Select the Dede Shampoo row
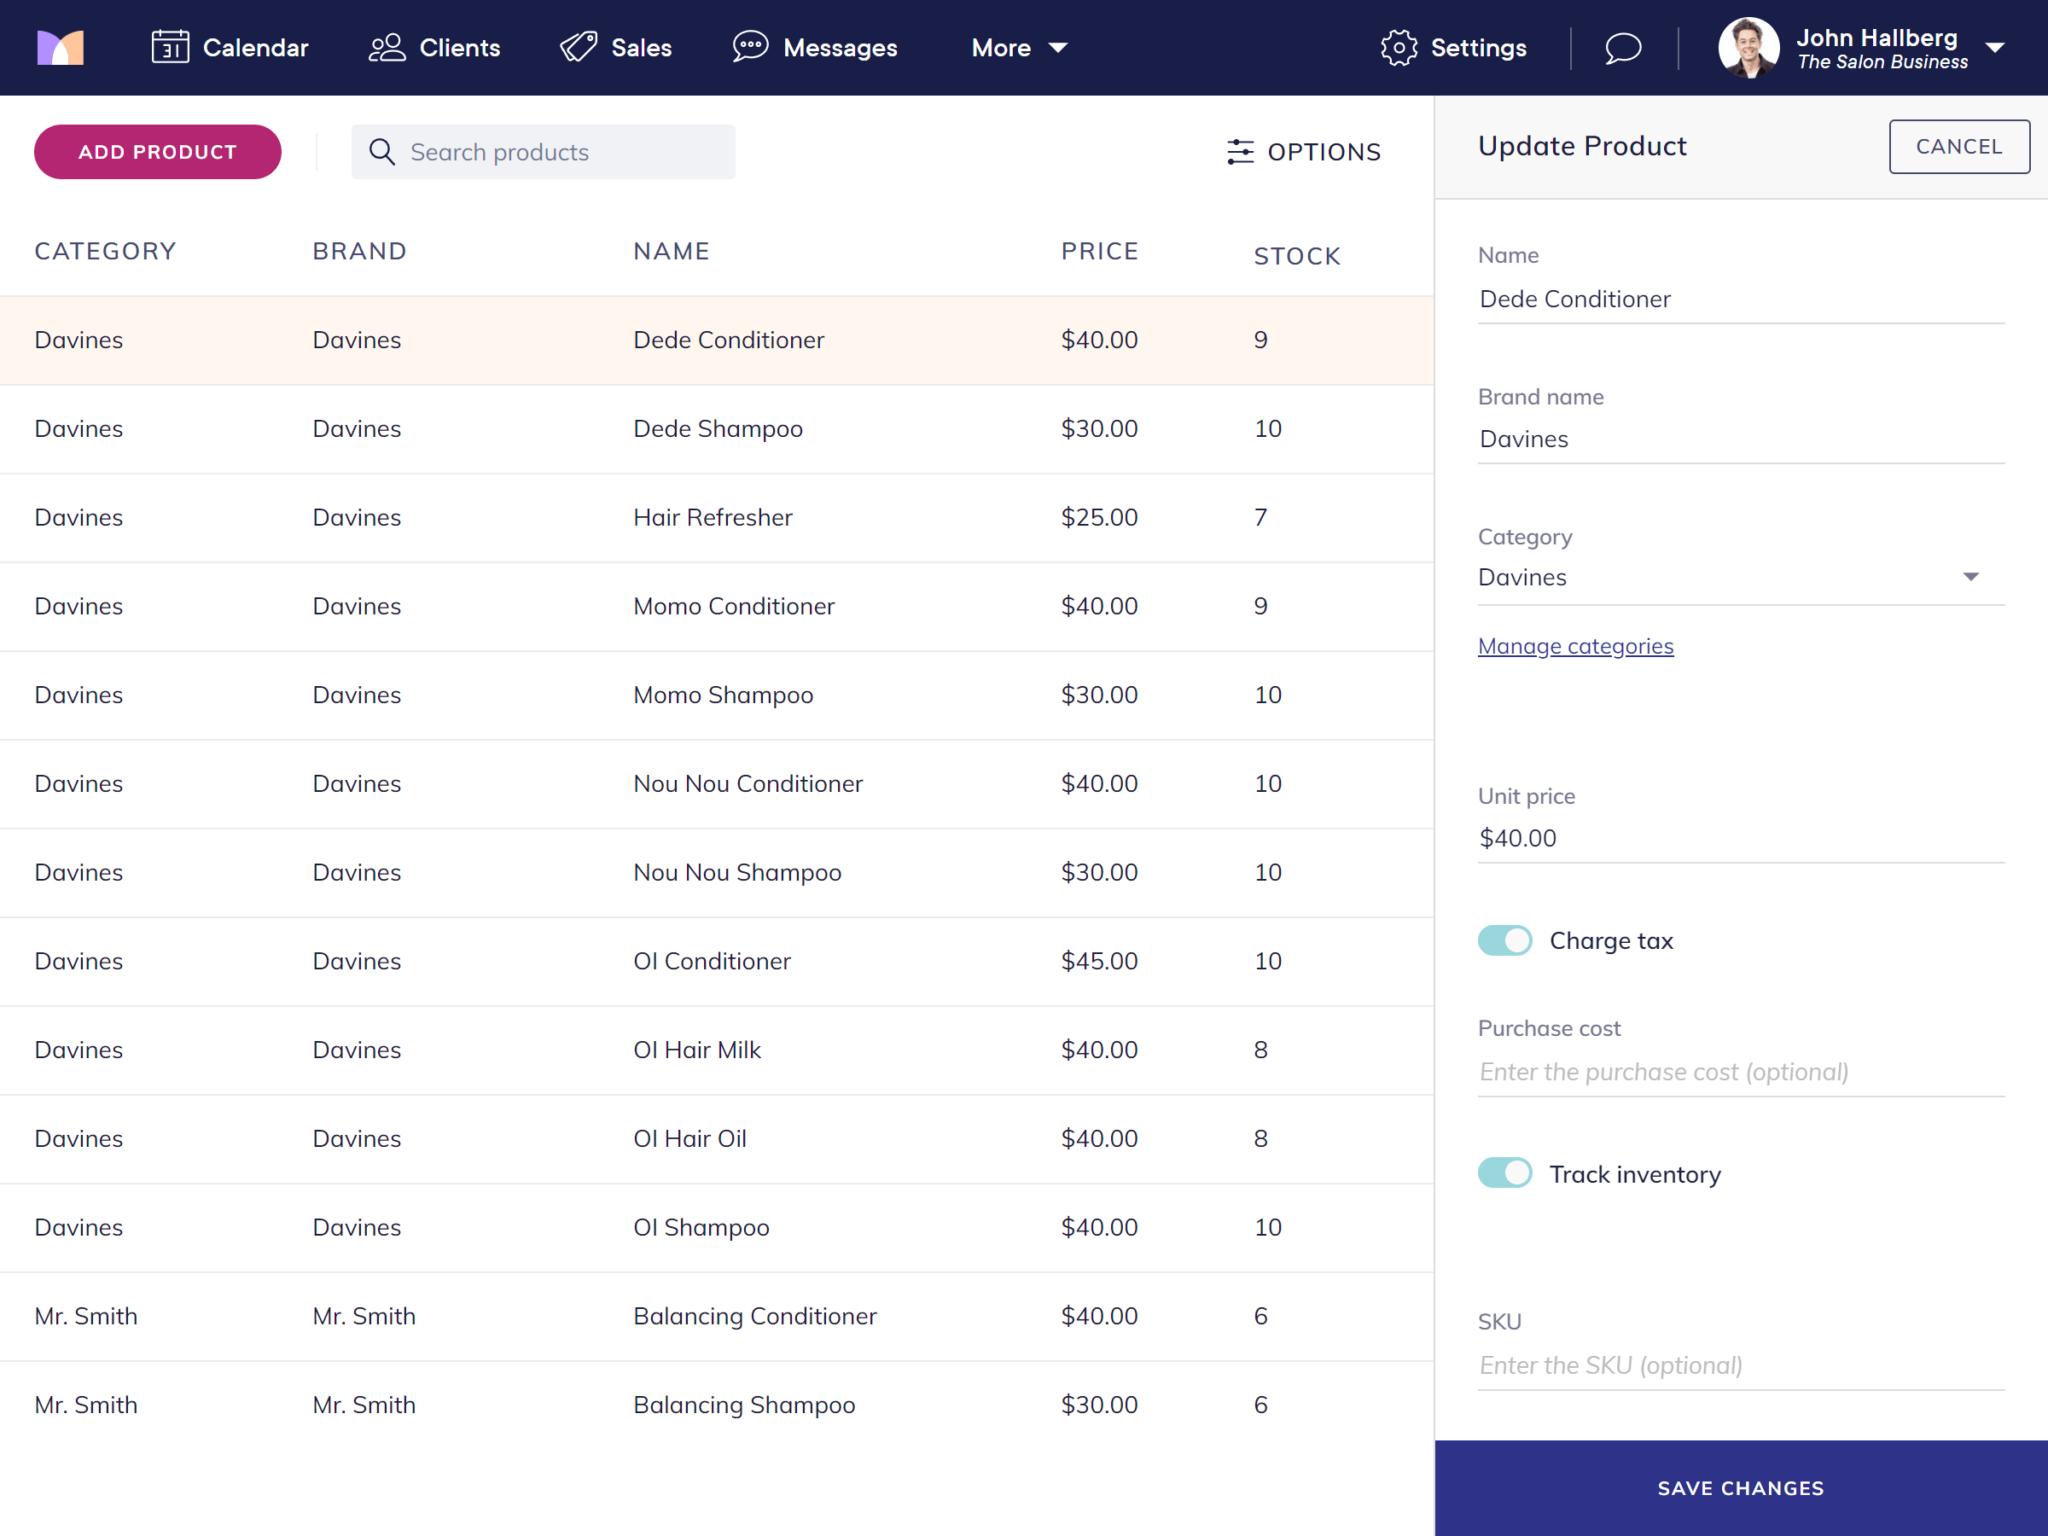 (717, 429)
